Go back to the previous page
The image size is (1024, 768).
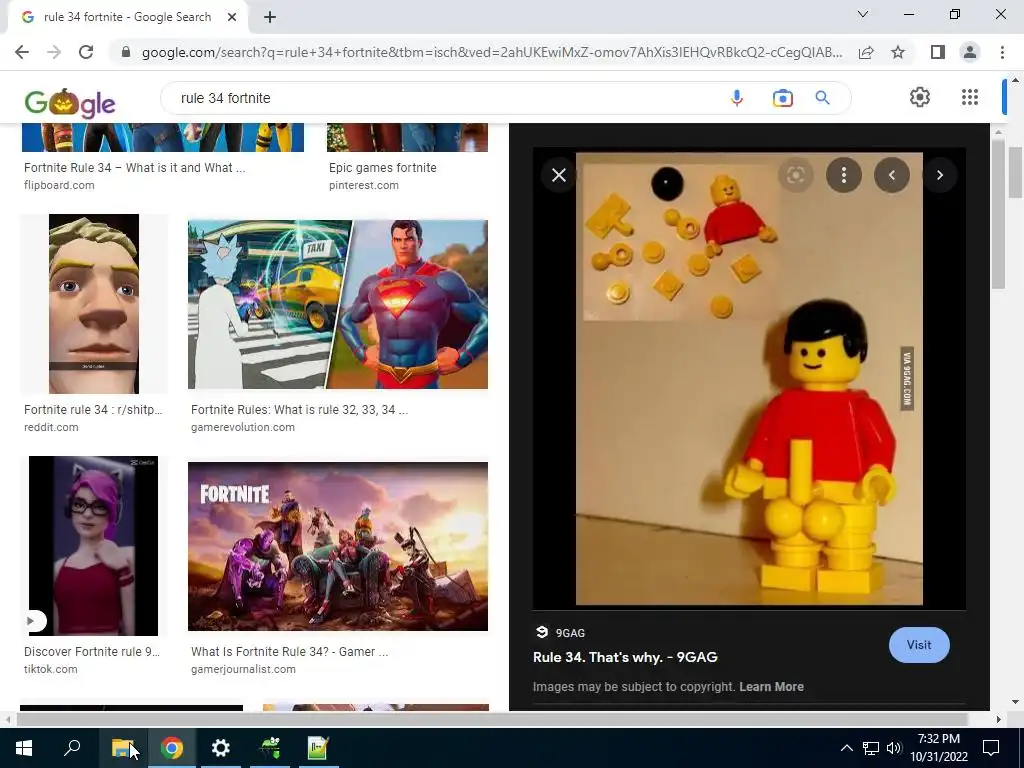tap(22, 52)
